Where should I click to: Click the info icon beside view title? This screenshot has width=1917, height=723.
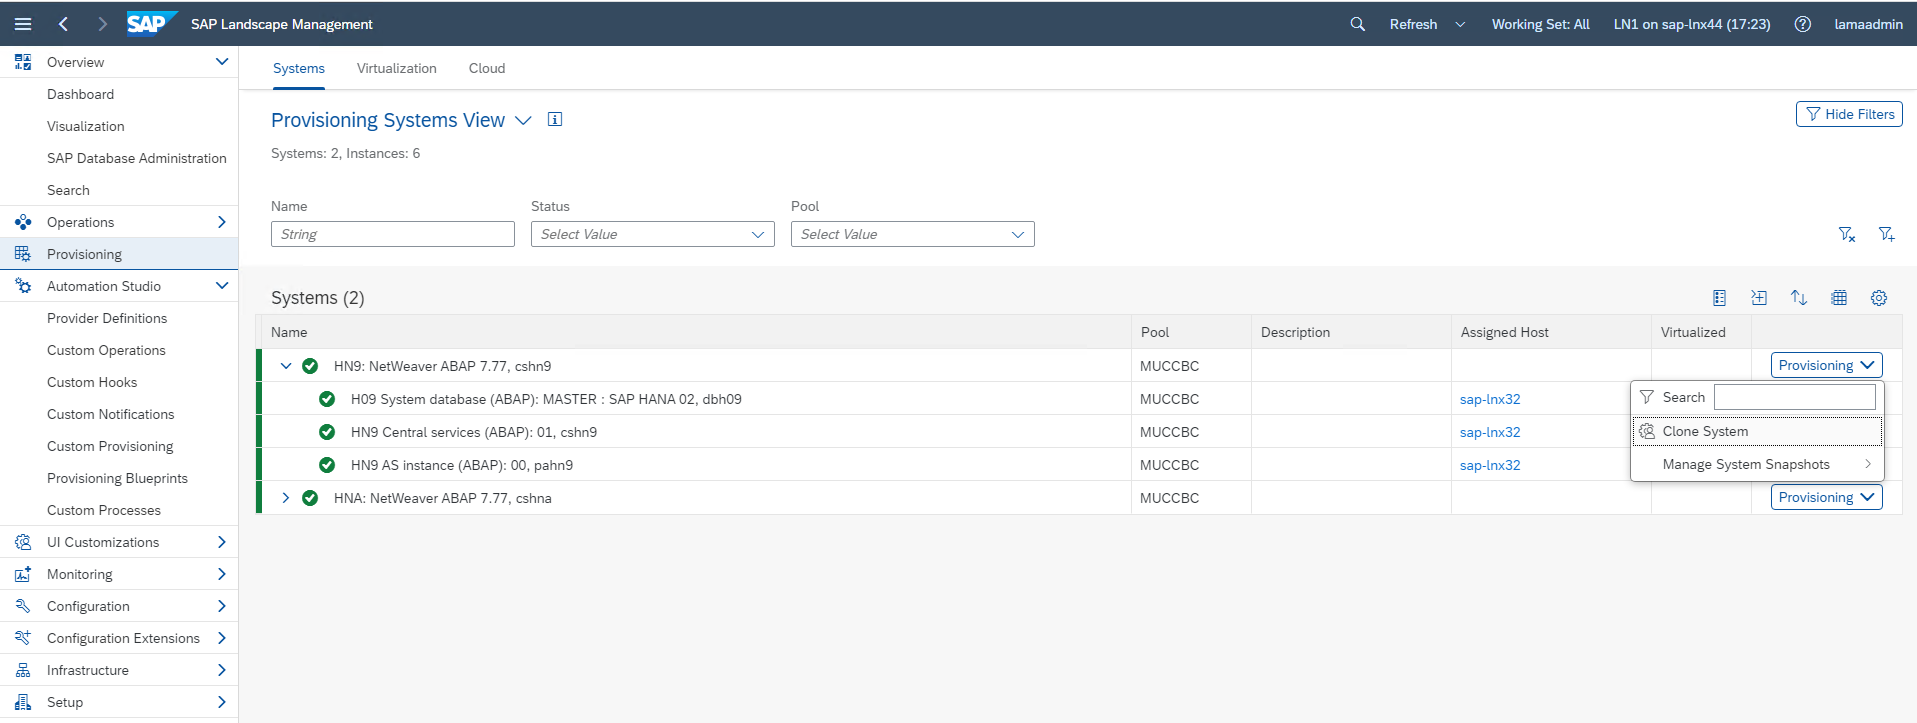click(555, 120)
